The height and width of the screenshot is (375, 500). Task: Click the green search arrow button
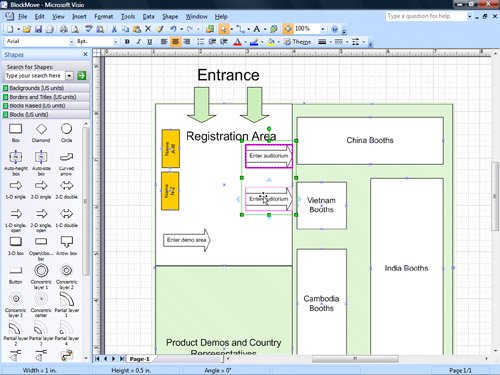click(81, 76)
